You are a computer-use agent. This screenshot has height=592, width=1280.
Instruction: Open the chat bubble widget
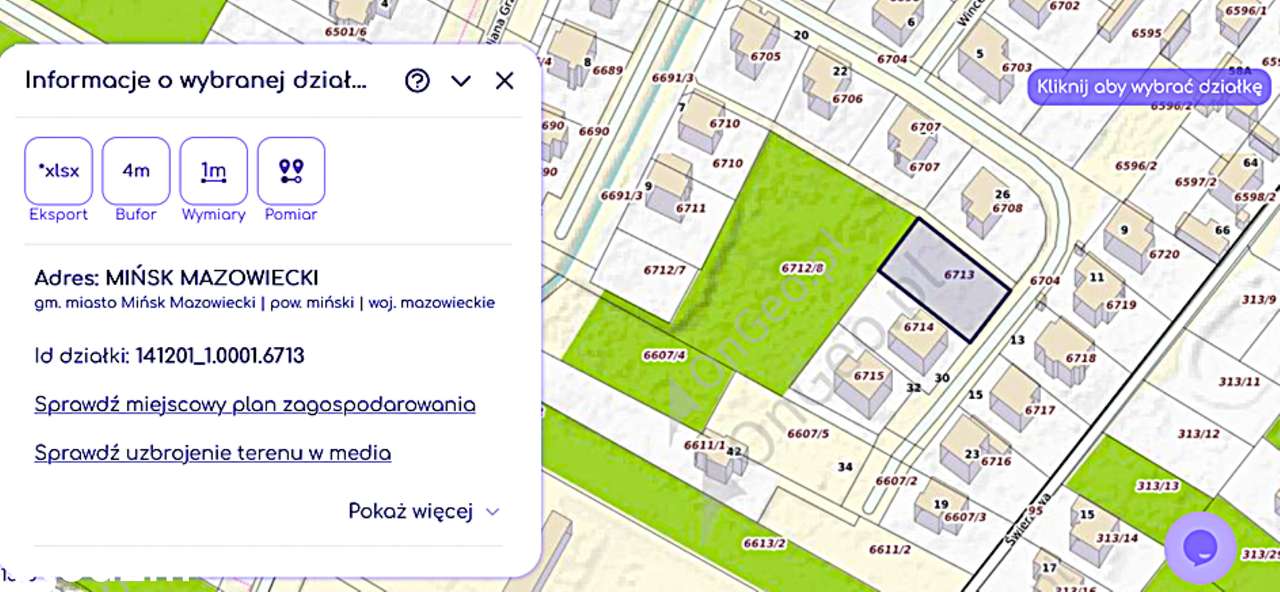[x=1200, y=547]
